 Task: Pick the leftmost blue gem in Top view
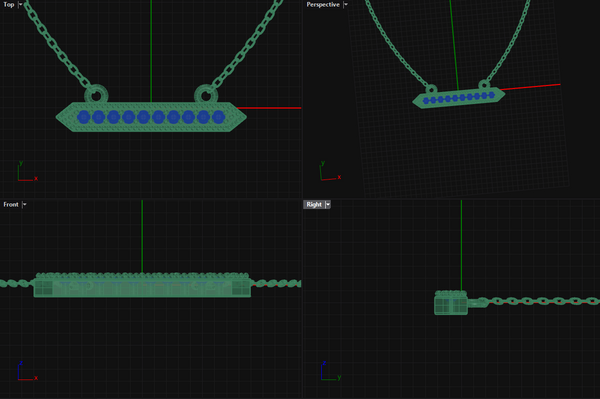pos(84,117)
